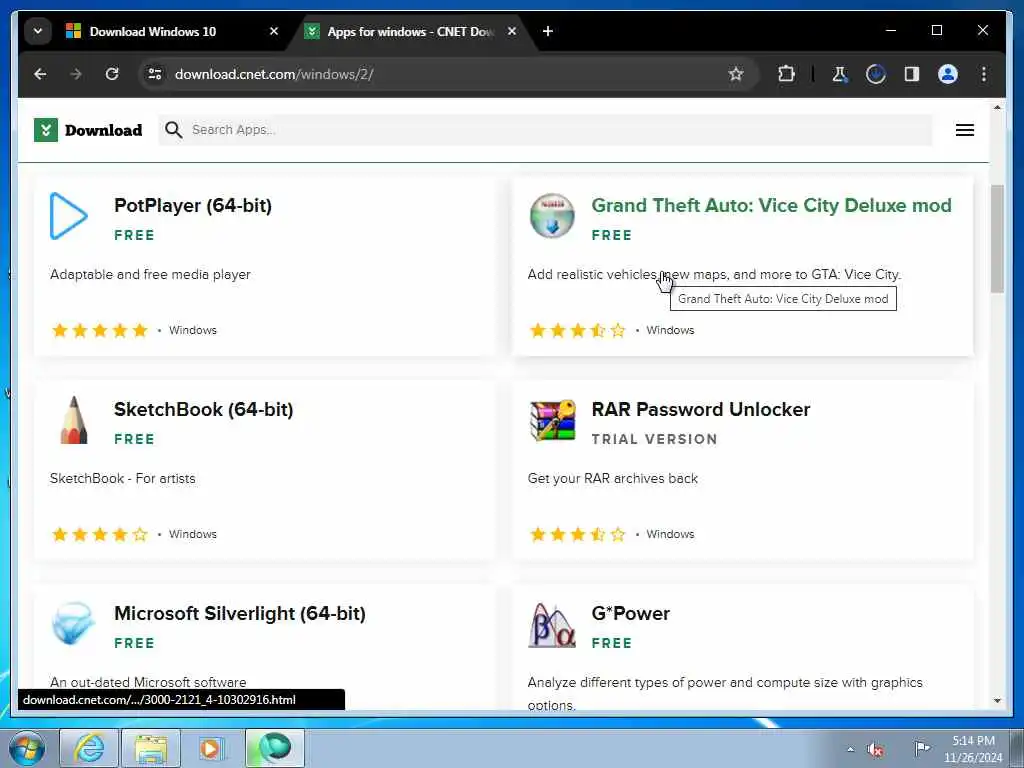The width and height of the screenshot is (1024, 768).
Task: Click the forward navigation arrow
Action: [76, 74]
